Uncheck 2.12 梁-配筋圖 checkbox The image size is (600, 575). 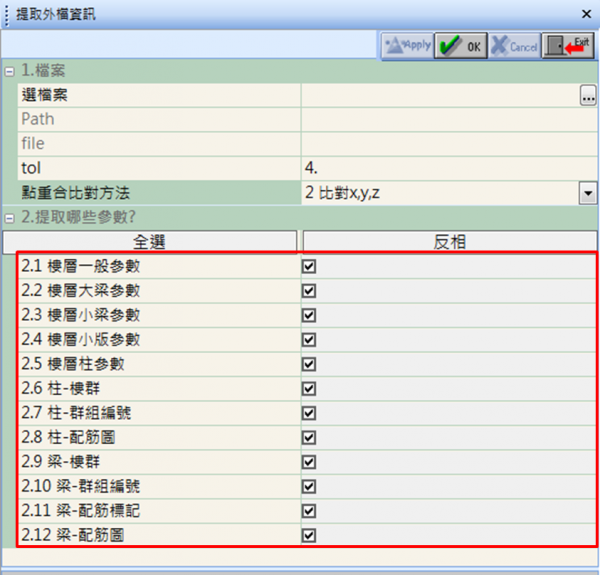pyautogui.click(x=309, y=535)
